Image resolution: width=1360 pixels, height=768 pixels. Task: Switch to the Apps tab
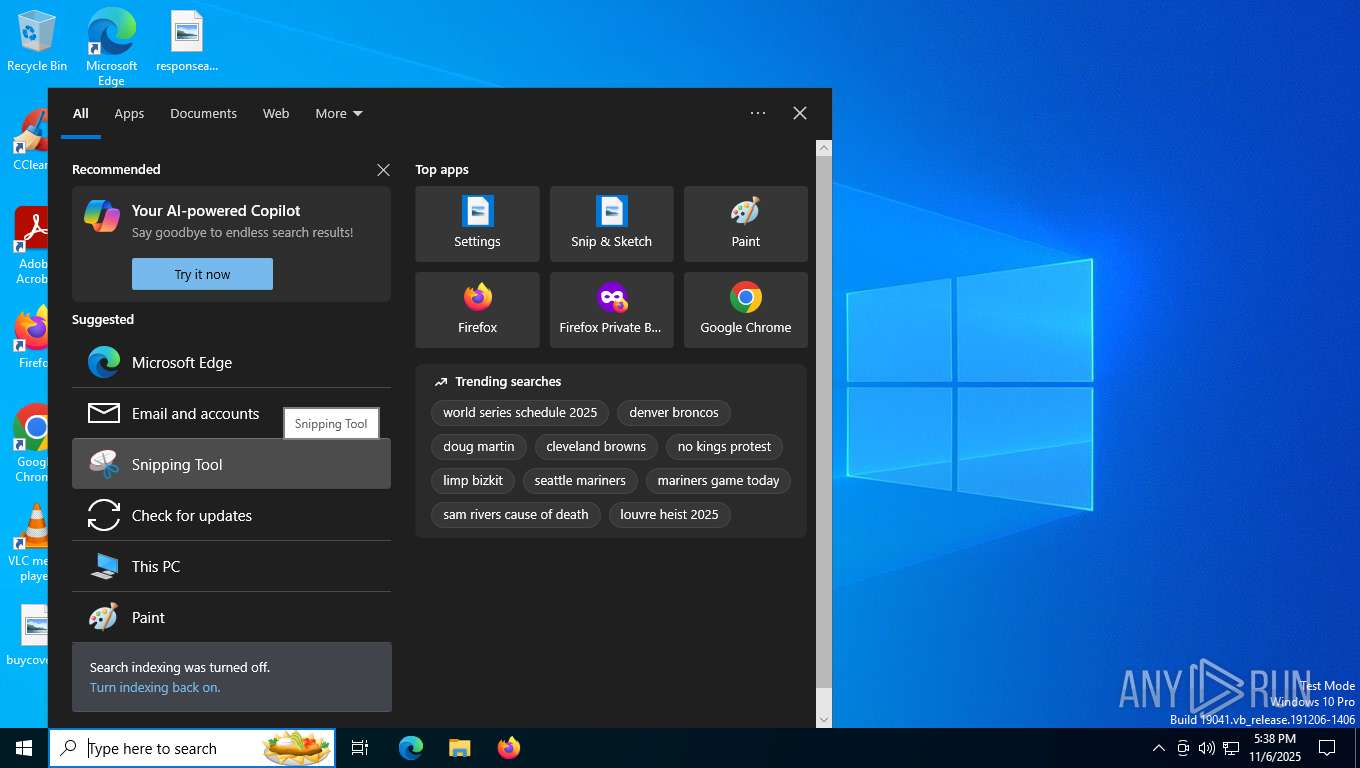[129, 113]
